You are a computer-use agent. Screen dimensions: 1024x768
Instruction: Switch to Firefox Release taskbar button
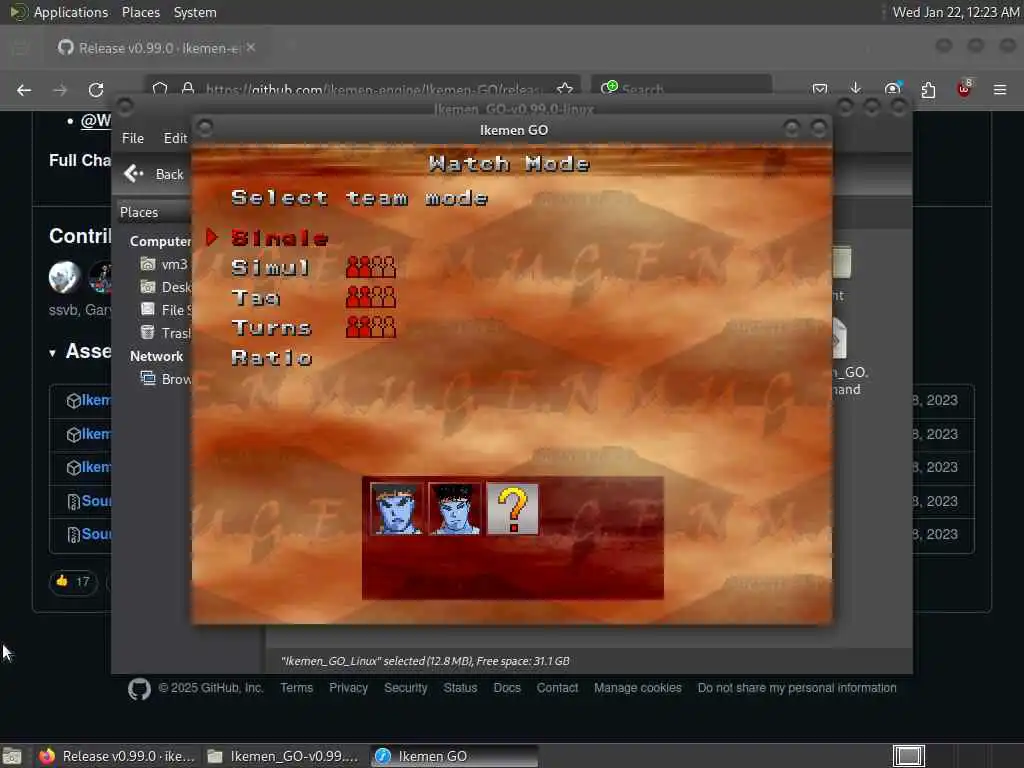(x=117, y=756)
